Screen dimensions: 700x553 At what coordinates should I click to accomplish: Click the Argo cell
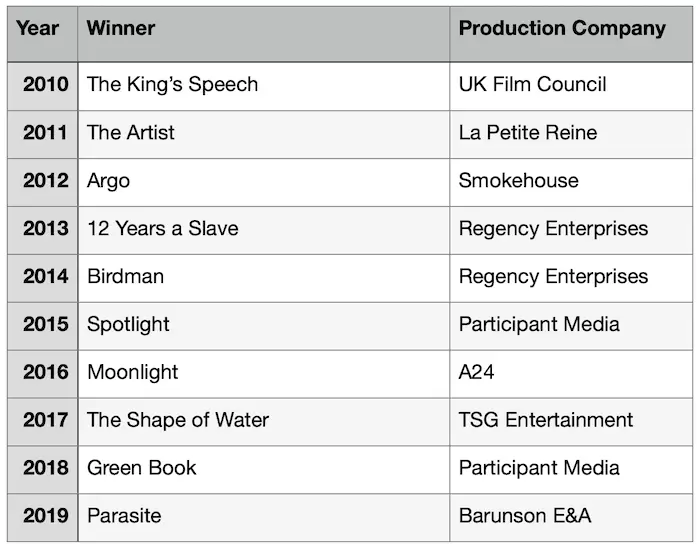click(264, 182)
